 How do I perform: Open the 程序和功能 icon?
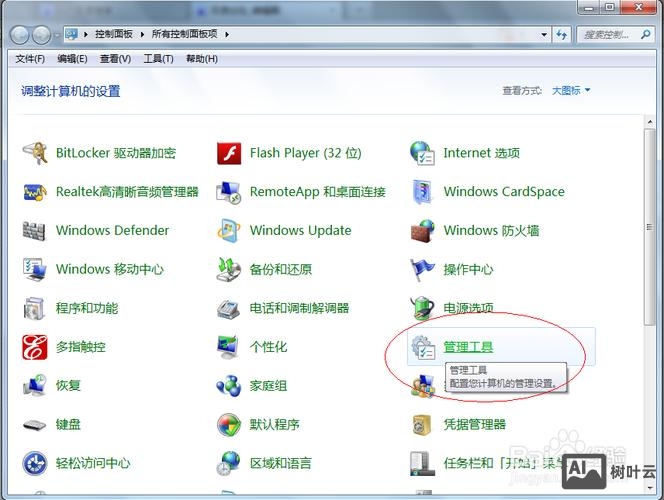click(x=34, y=308)
